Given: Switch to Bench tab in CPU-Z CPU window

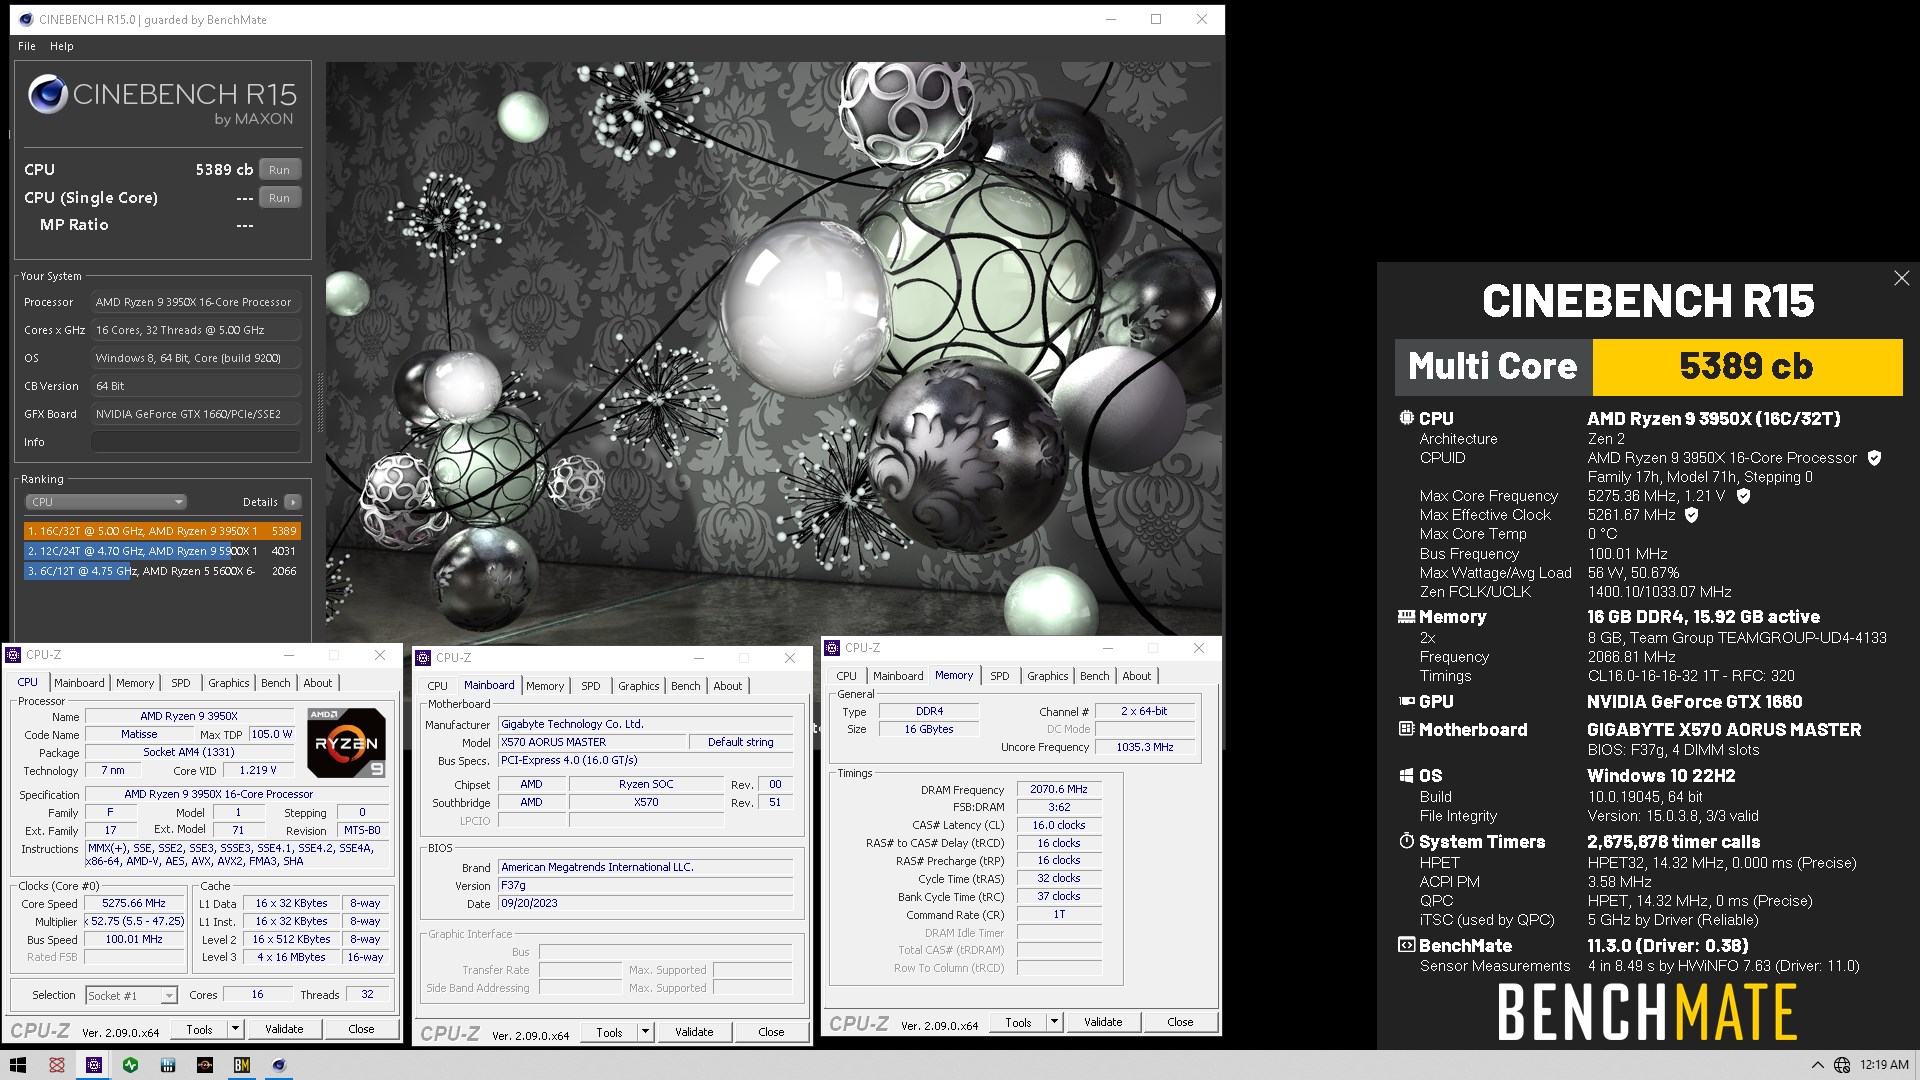Looking at the screenshot, I should coord(276,683).
